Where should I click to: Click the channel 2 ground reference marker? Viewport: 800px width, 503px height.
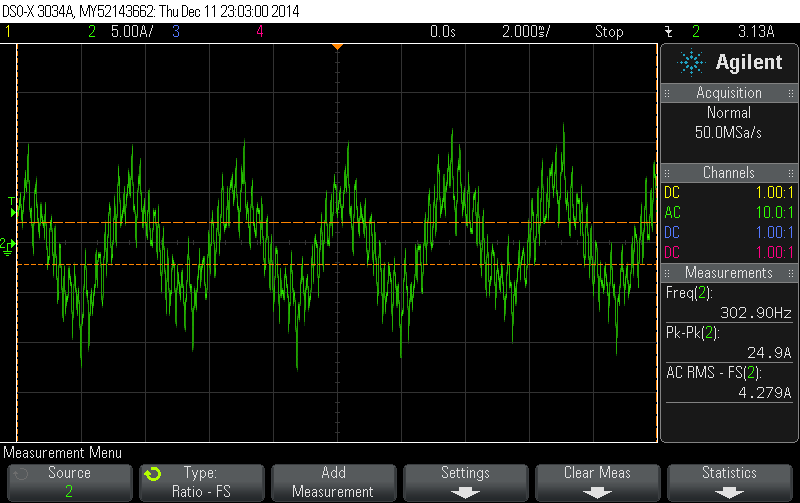7,245
